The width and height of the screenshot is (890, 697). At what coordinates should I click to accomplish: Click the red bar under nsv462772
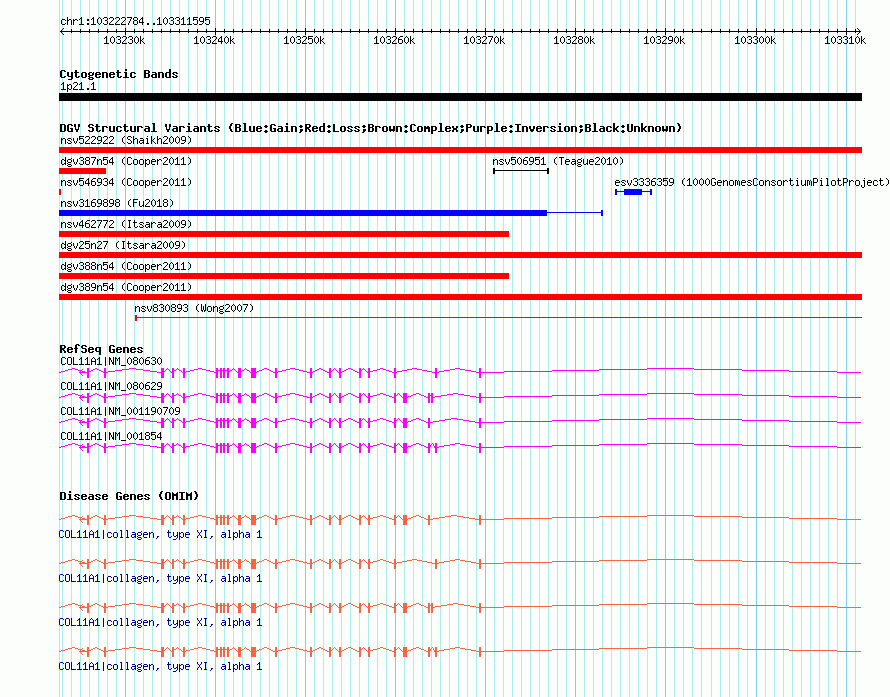(x=284, y=234)
